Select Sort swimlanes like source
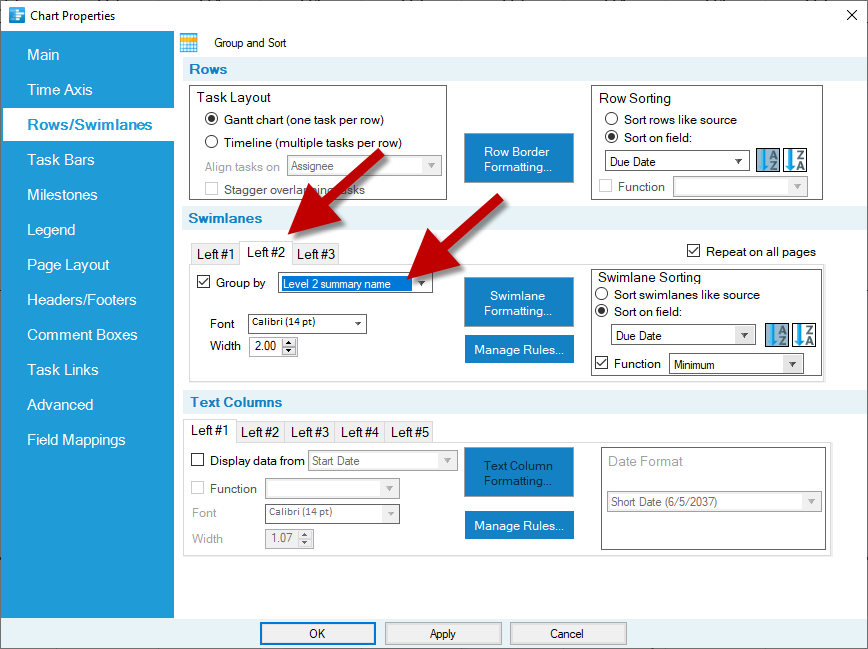Screen dimensions: 868x649 pos(602,294)
